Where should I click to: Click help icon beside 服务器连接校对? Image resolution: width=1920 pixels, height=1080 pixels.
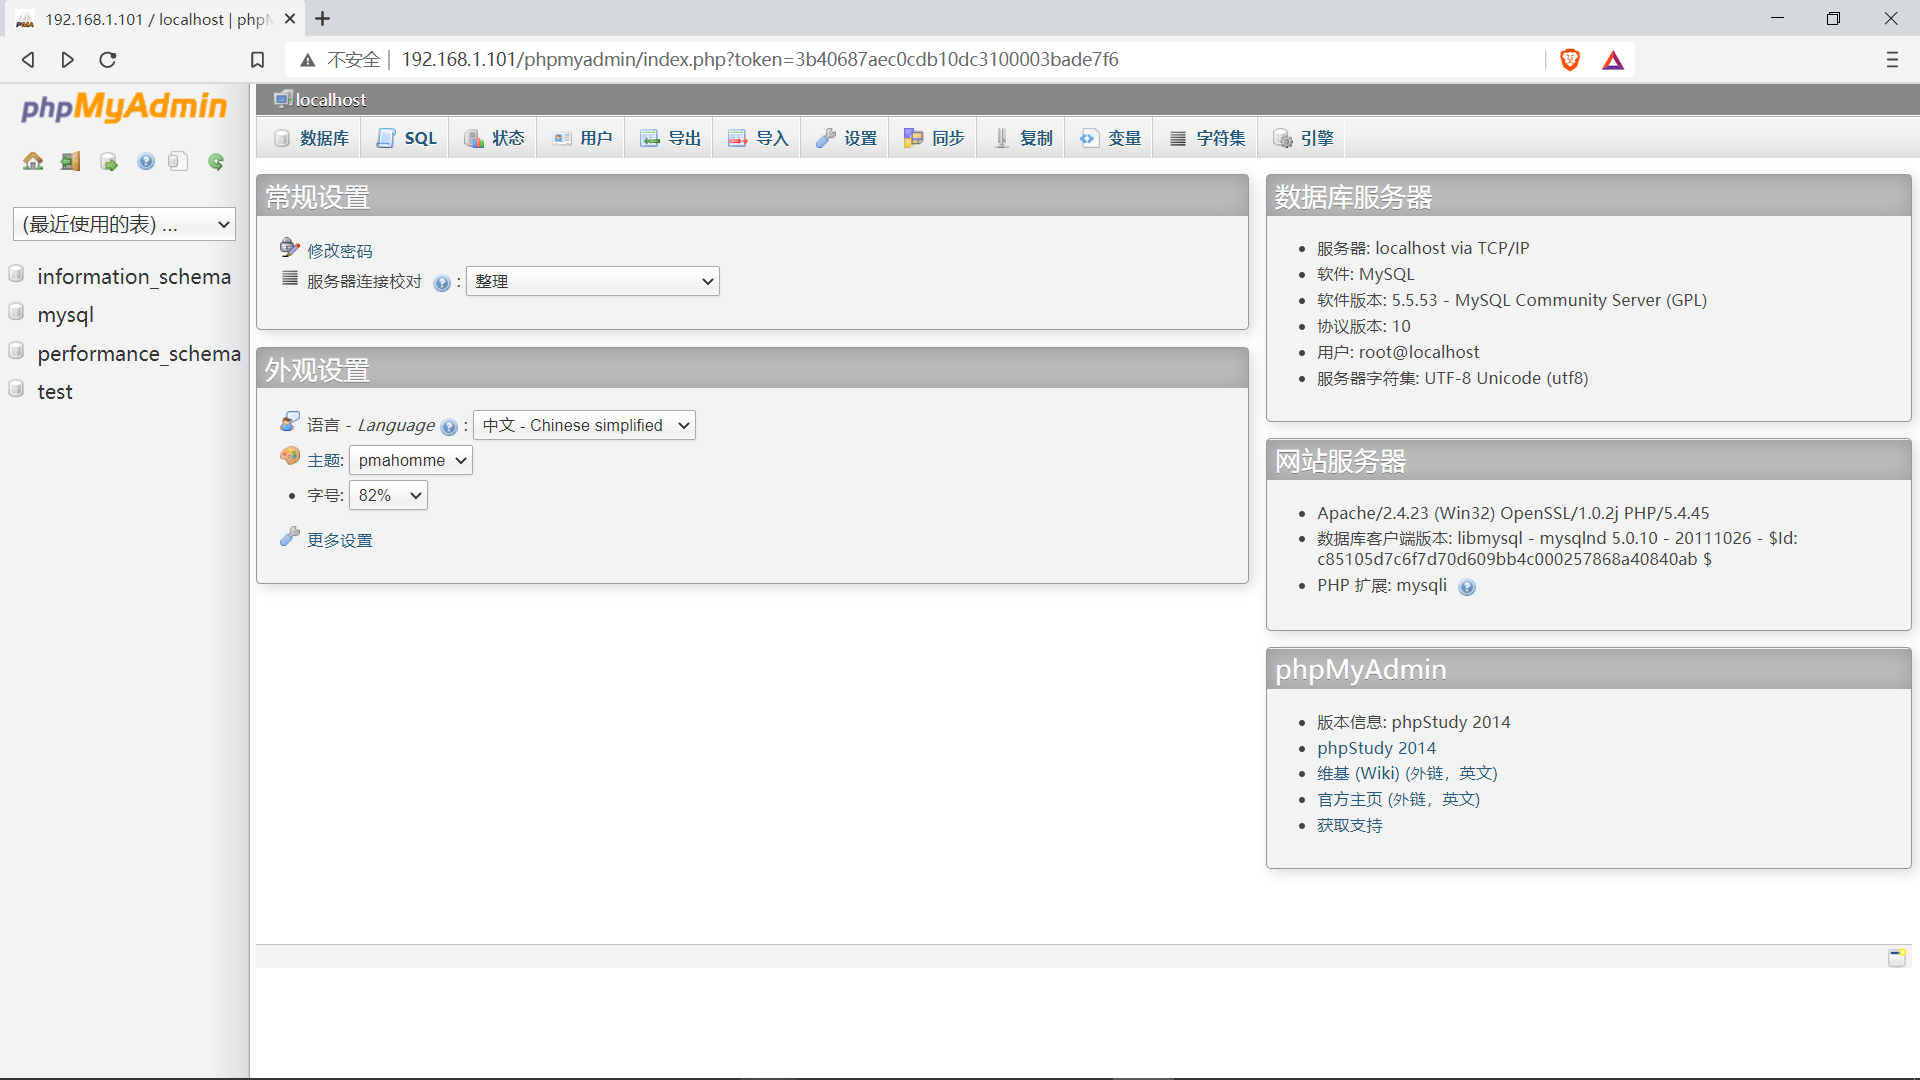coord(442,283)
